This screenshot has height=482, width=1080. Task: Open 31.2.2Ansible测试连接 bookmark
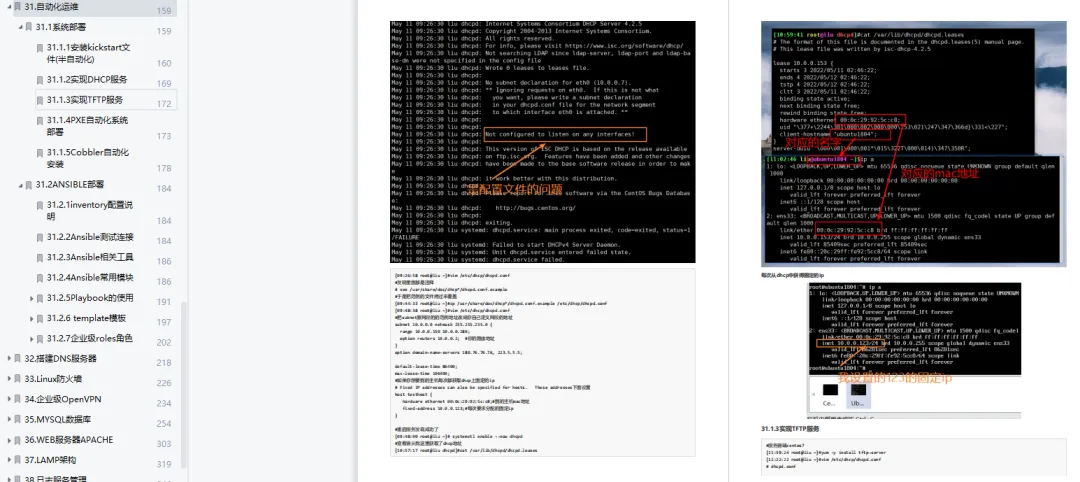[90, 238]
